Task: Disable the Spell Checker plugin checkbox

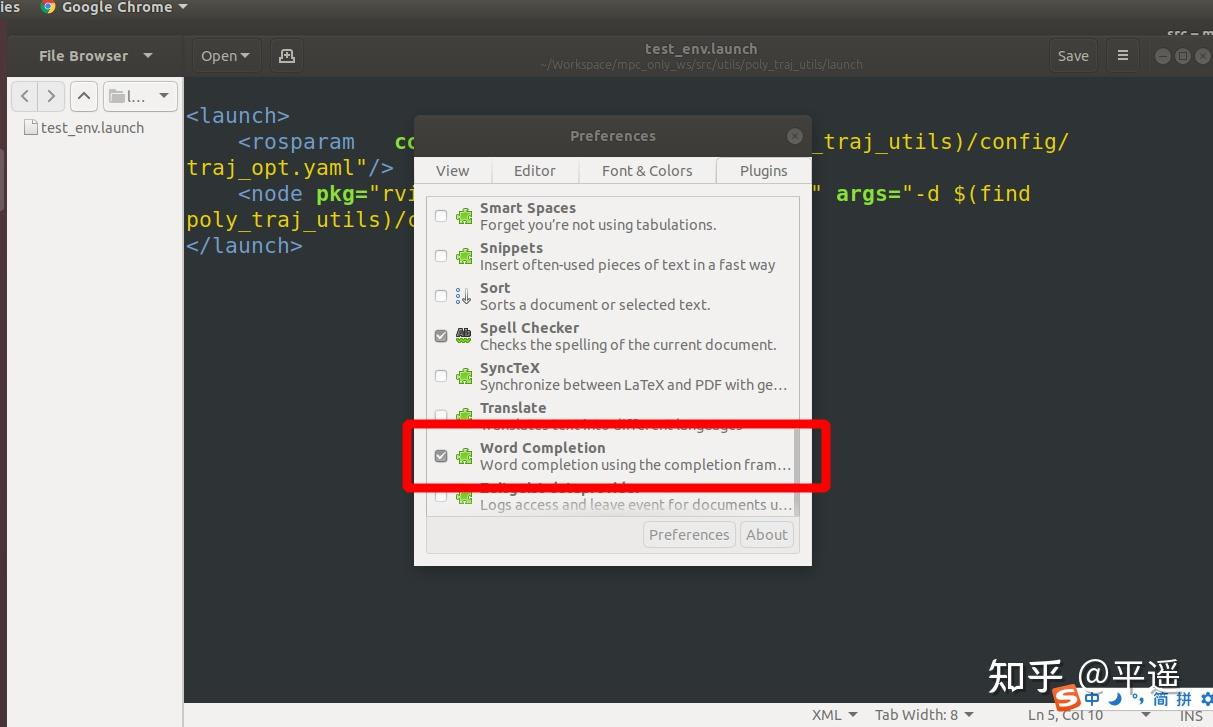Action: tap(441, 336)
